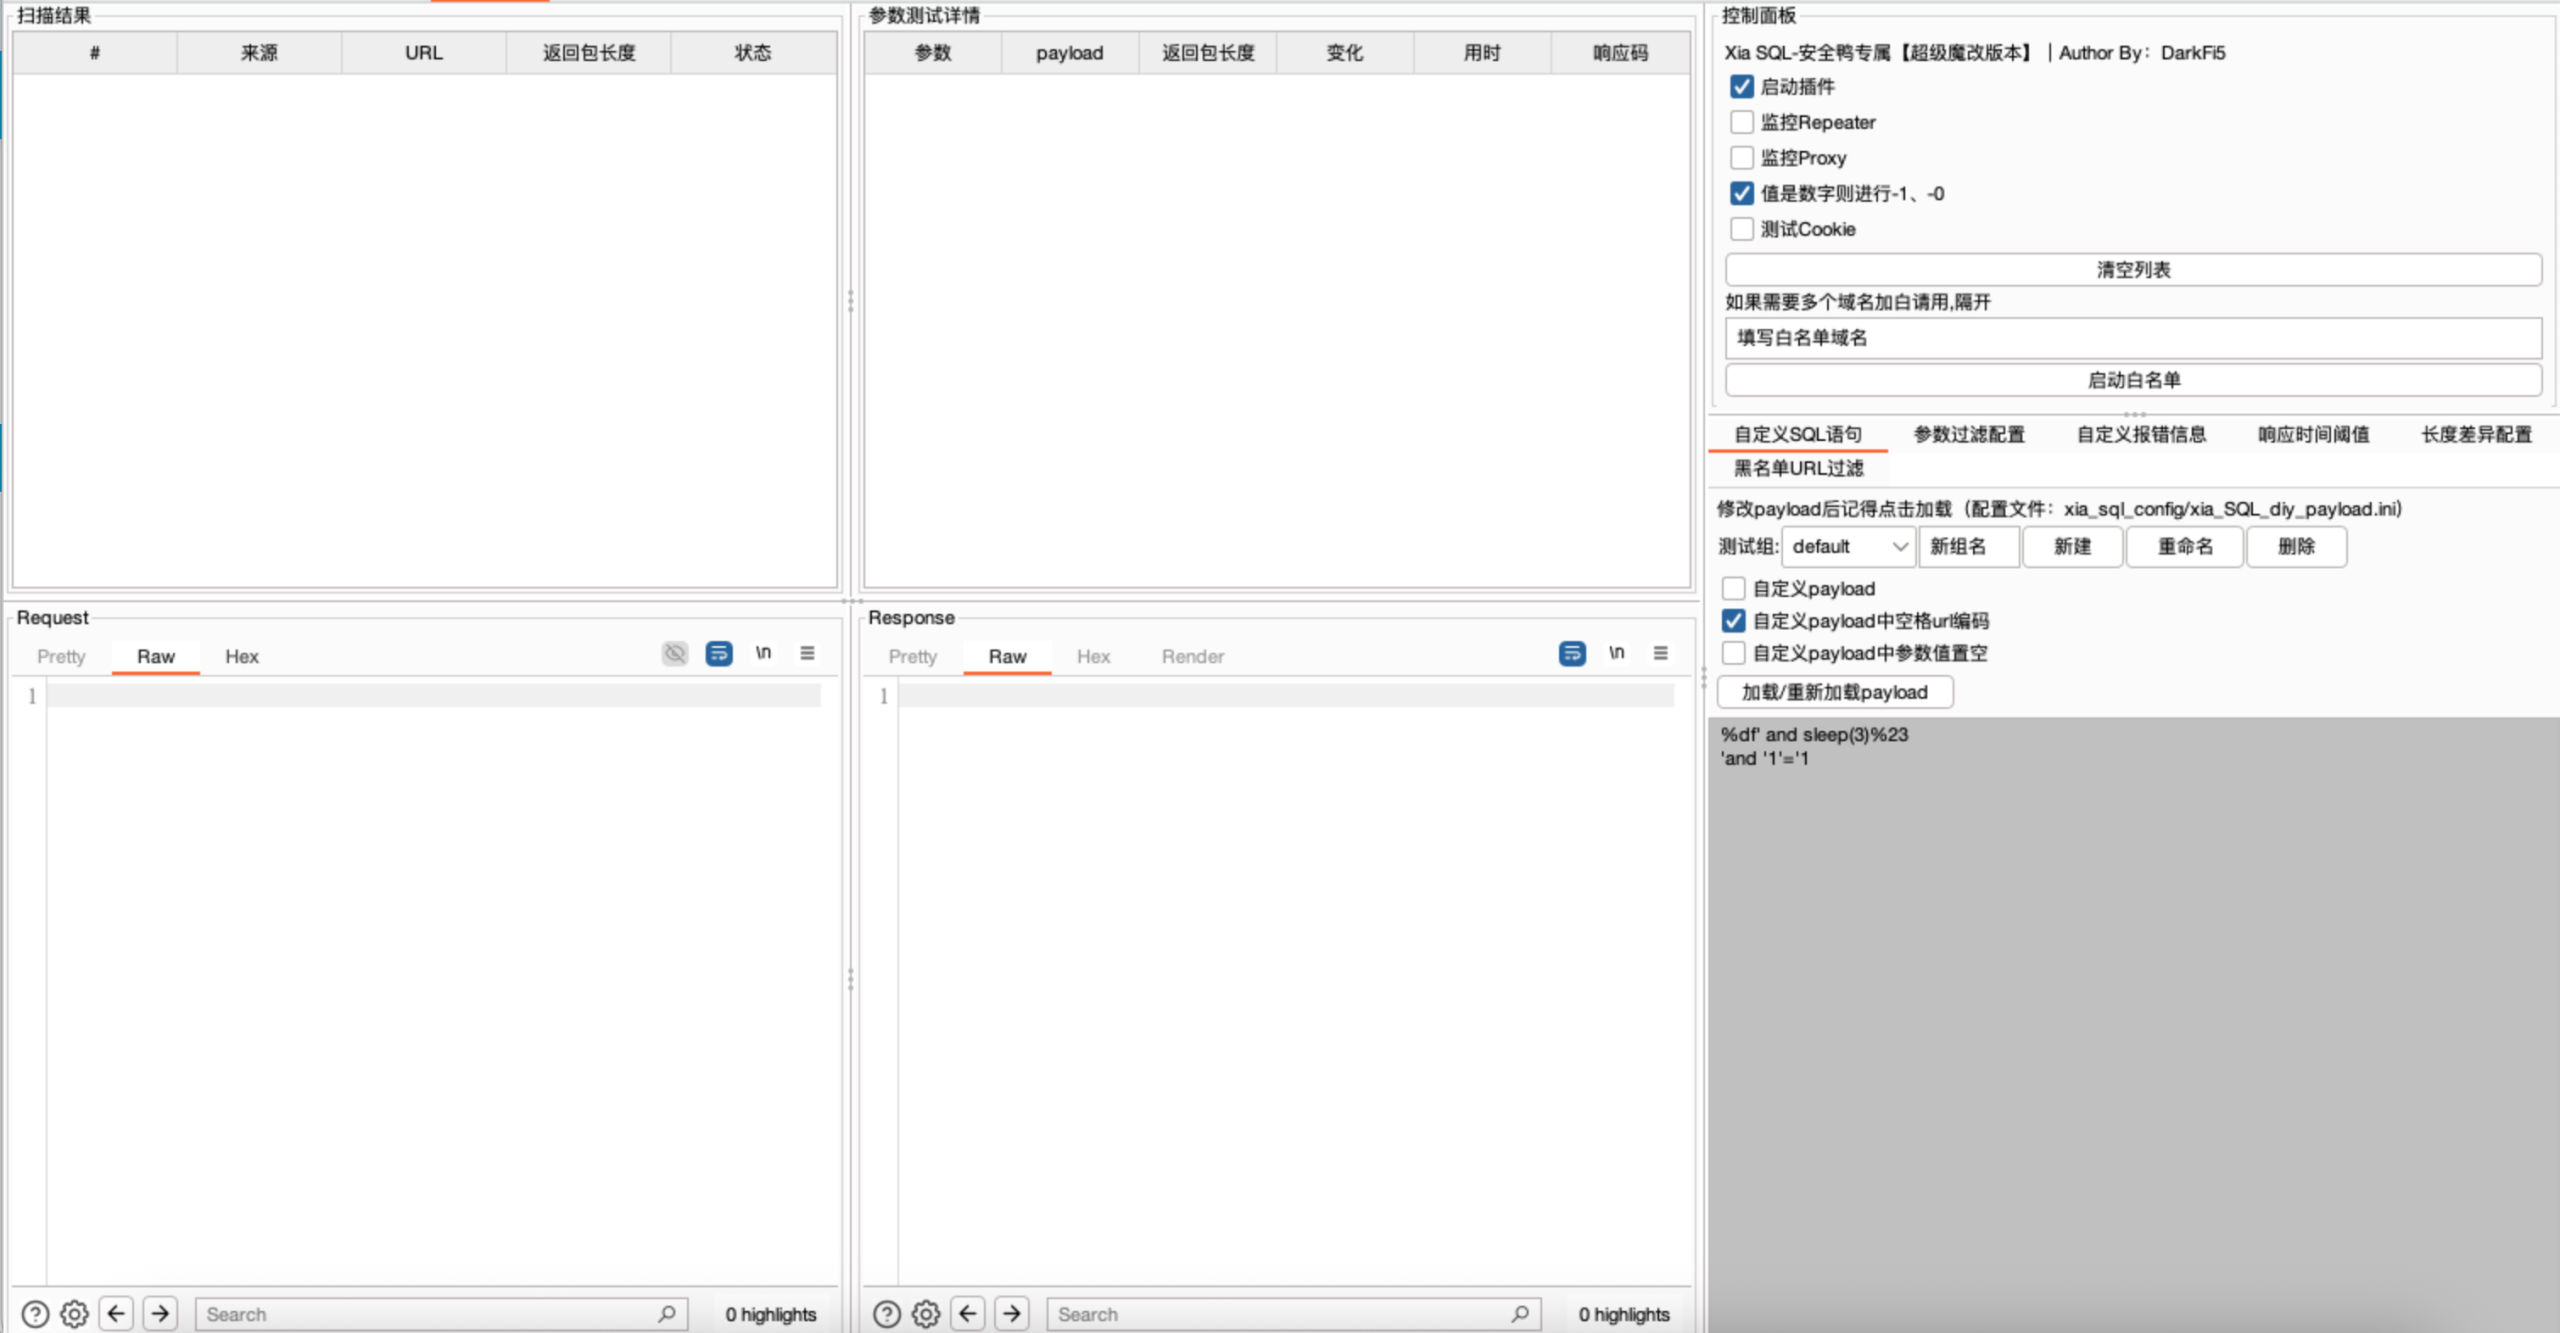Switch to the Hex tab in Request panel

point(241,656)
